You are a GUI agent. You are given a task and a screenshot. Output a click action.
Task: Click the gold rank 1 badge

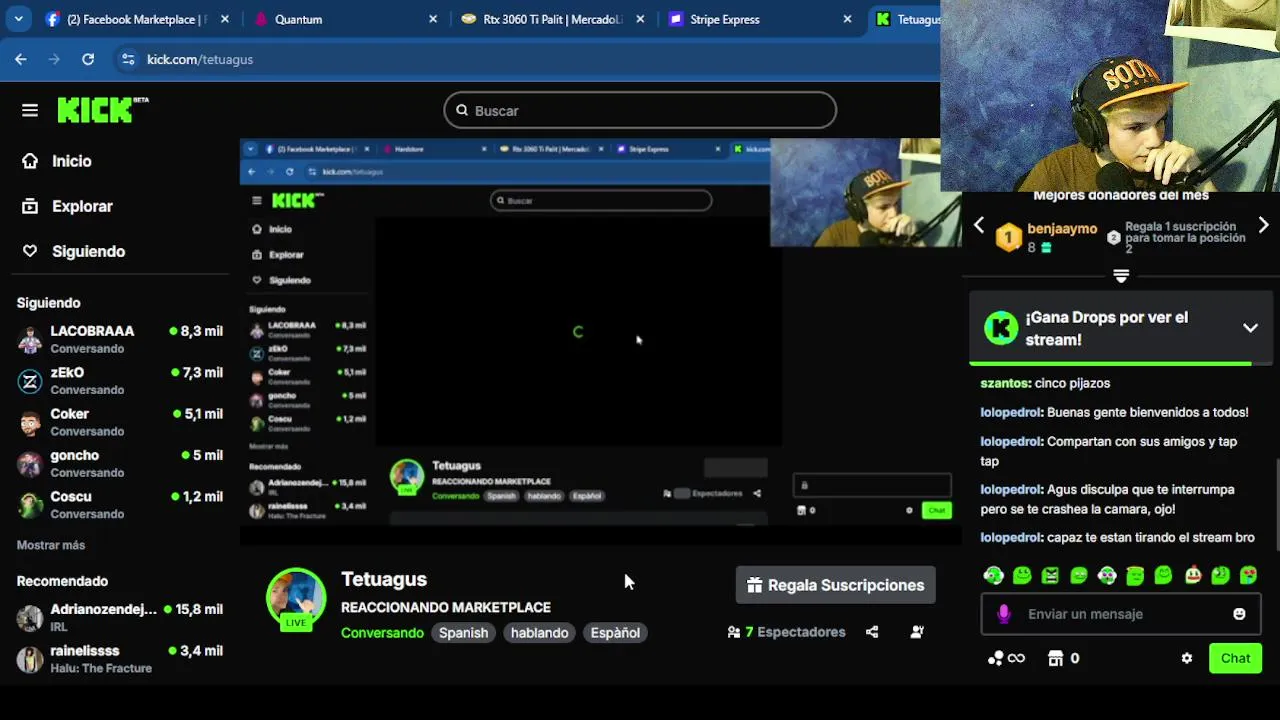1008,237
